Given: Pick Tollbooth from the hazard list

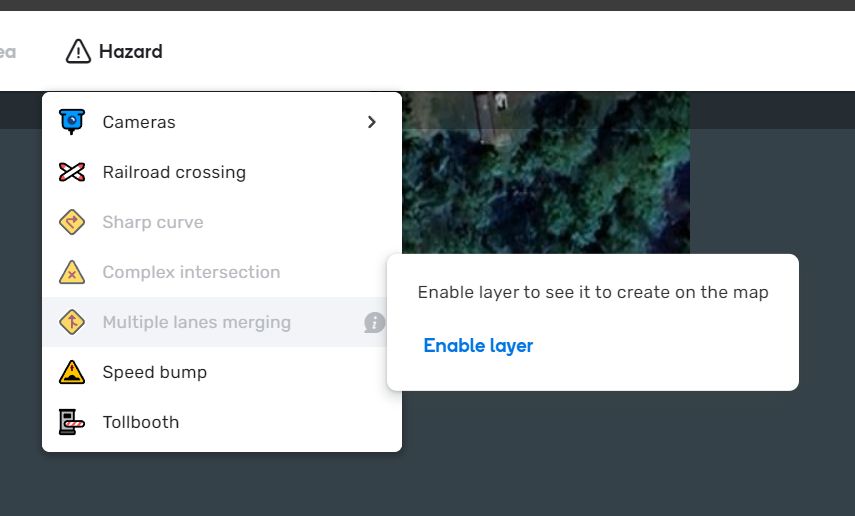Looking at the screenshot, I should (x=141, y=422).
